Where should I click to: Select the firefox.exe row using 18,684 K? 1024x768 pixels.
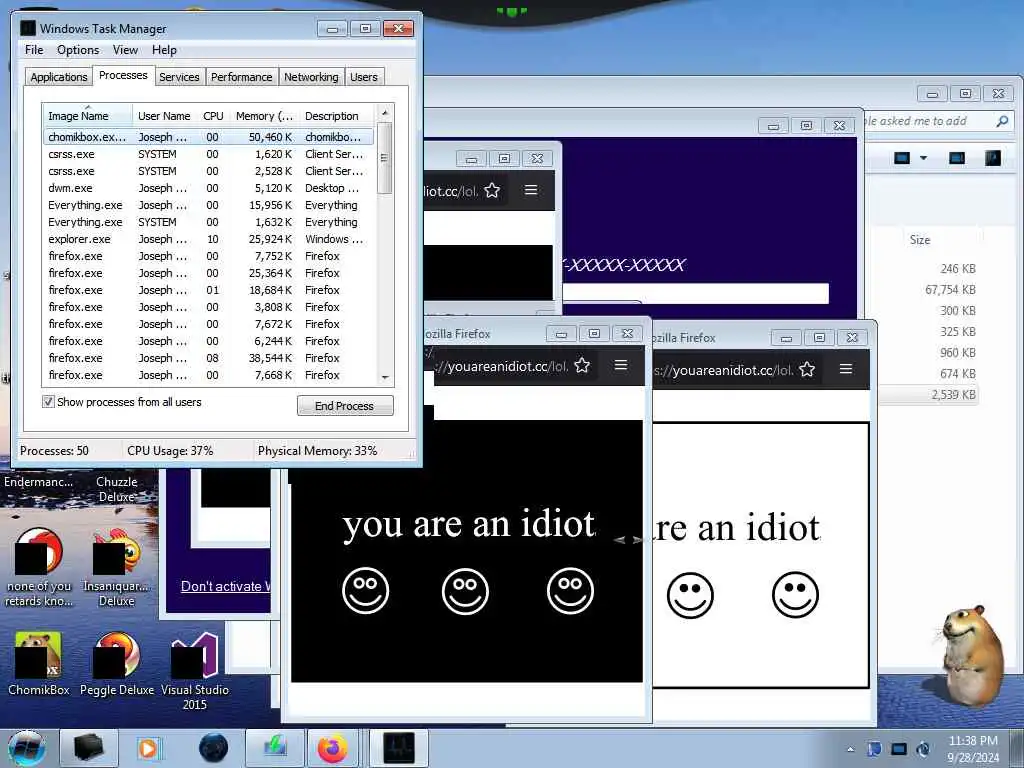pos(209,290)
